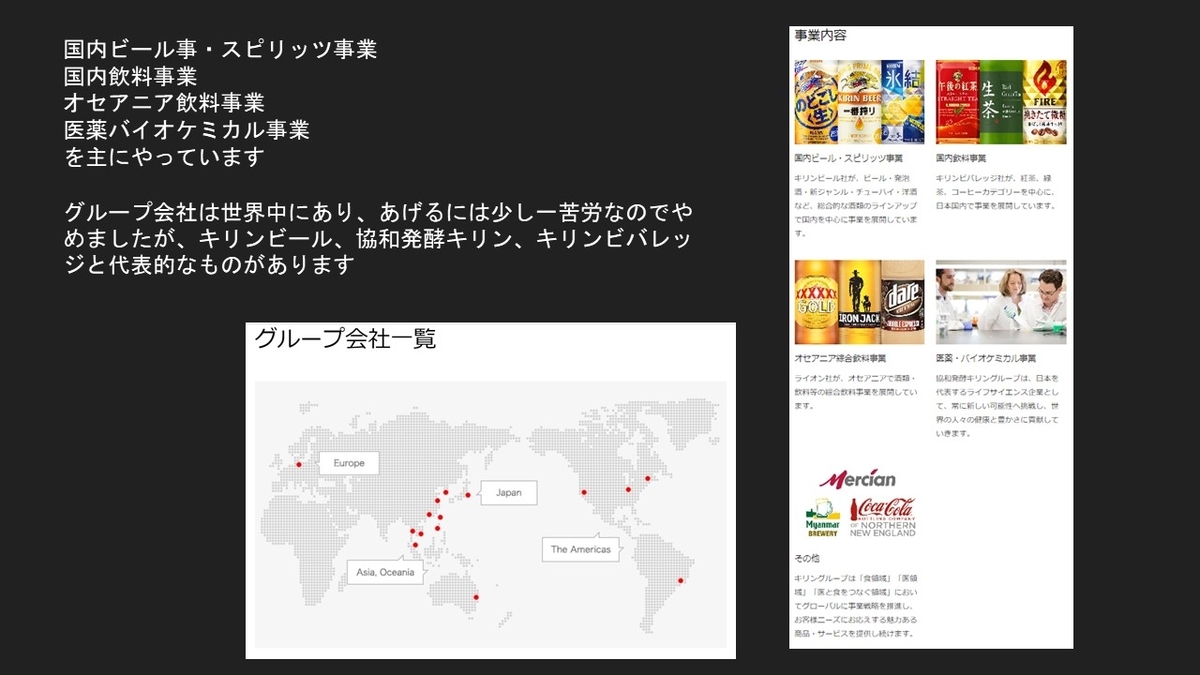
Task: Click the slide line 医薬バイオケミカル事業
Action: (186, 130)
